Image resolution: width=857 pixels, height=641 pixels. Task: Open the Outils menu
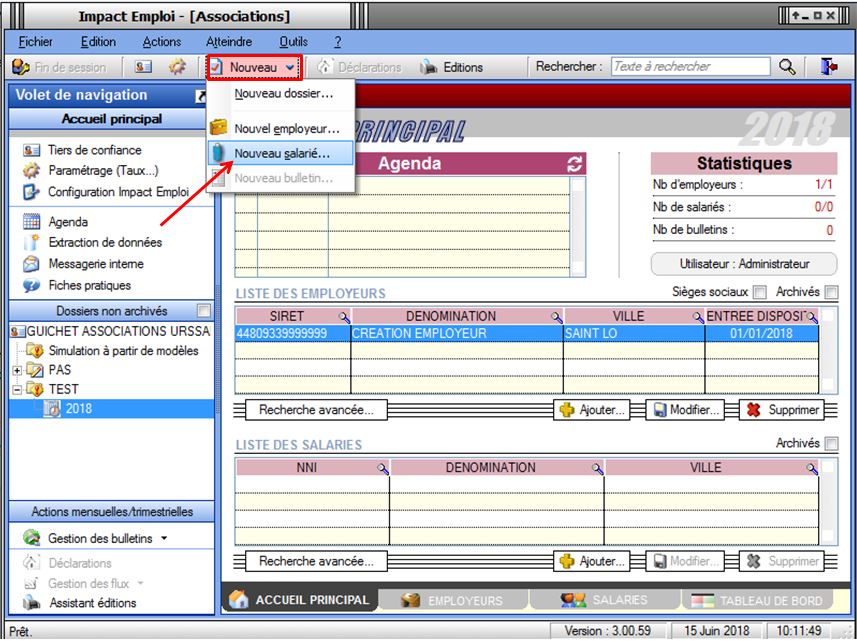point(294,42)
